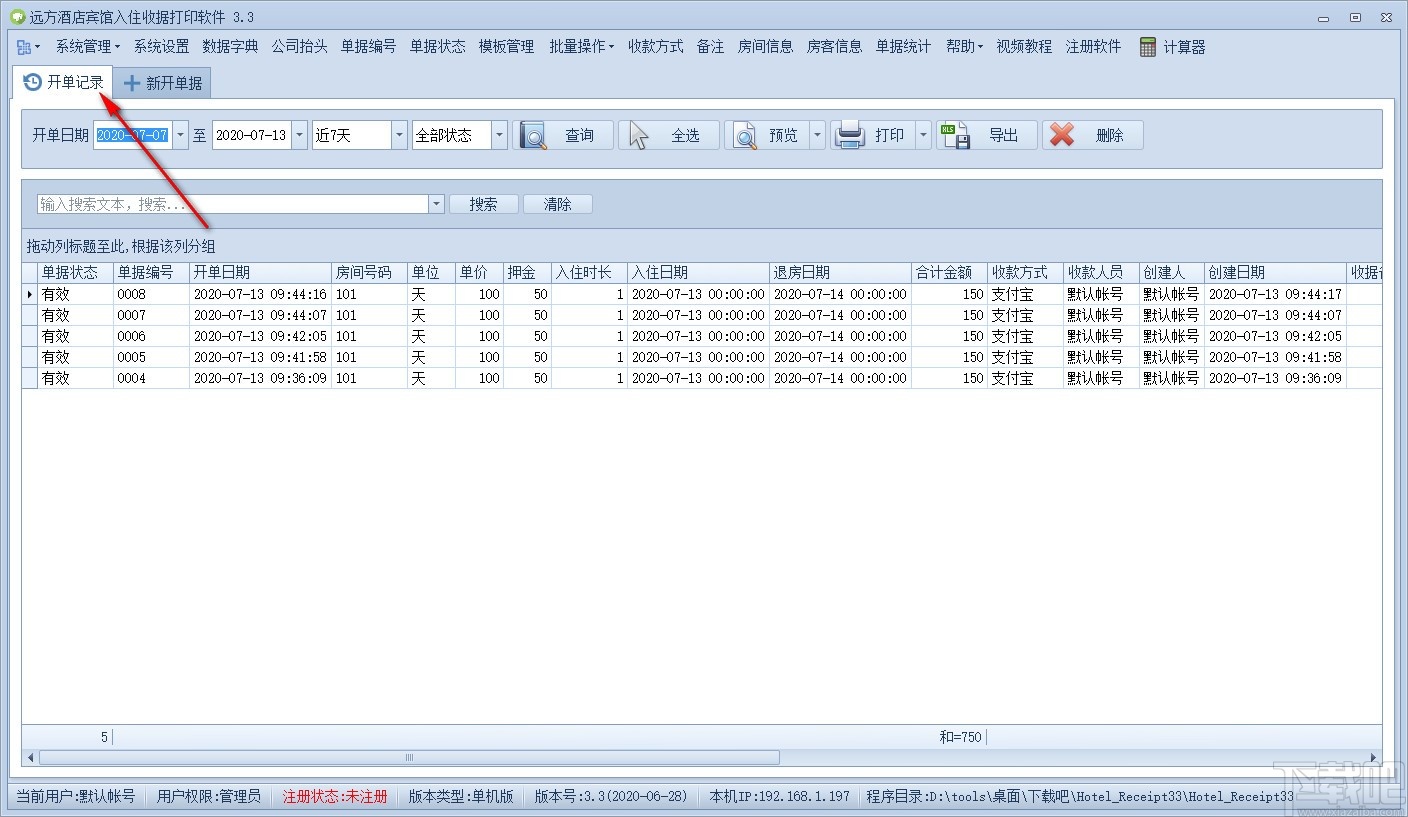Open 视频教程 menu item
1408x817 pixels.
(1024, 47)
